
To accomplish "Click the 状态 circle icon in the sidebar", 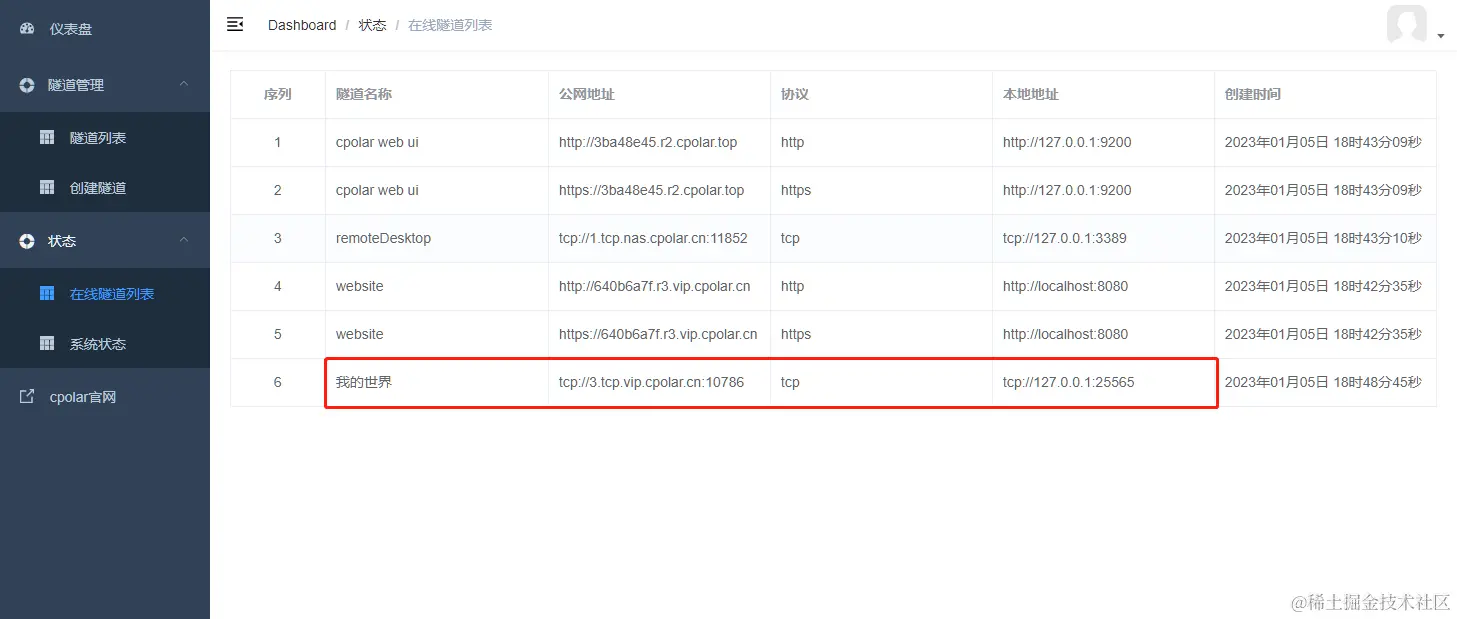I will point(27,241).
